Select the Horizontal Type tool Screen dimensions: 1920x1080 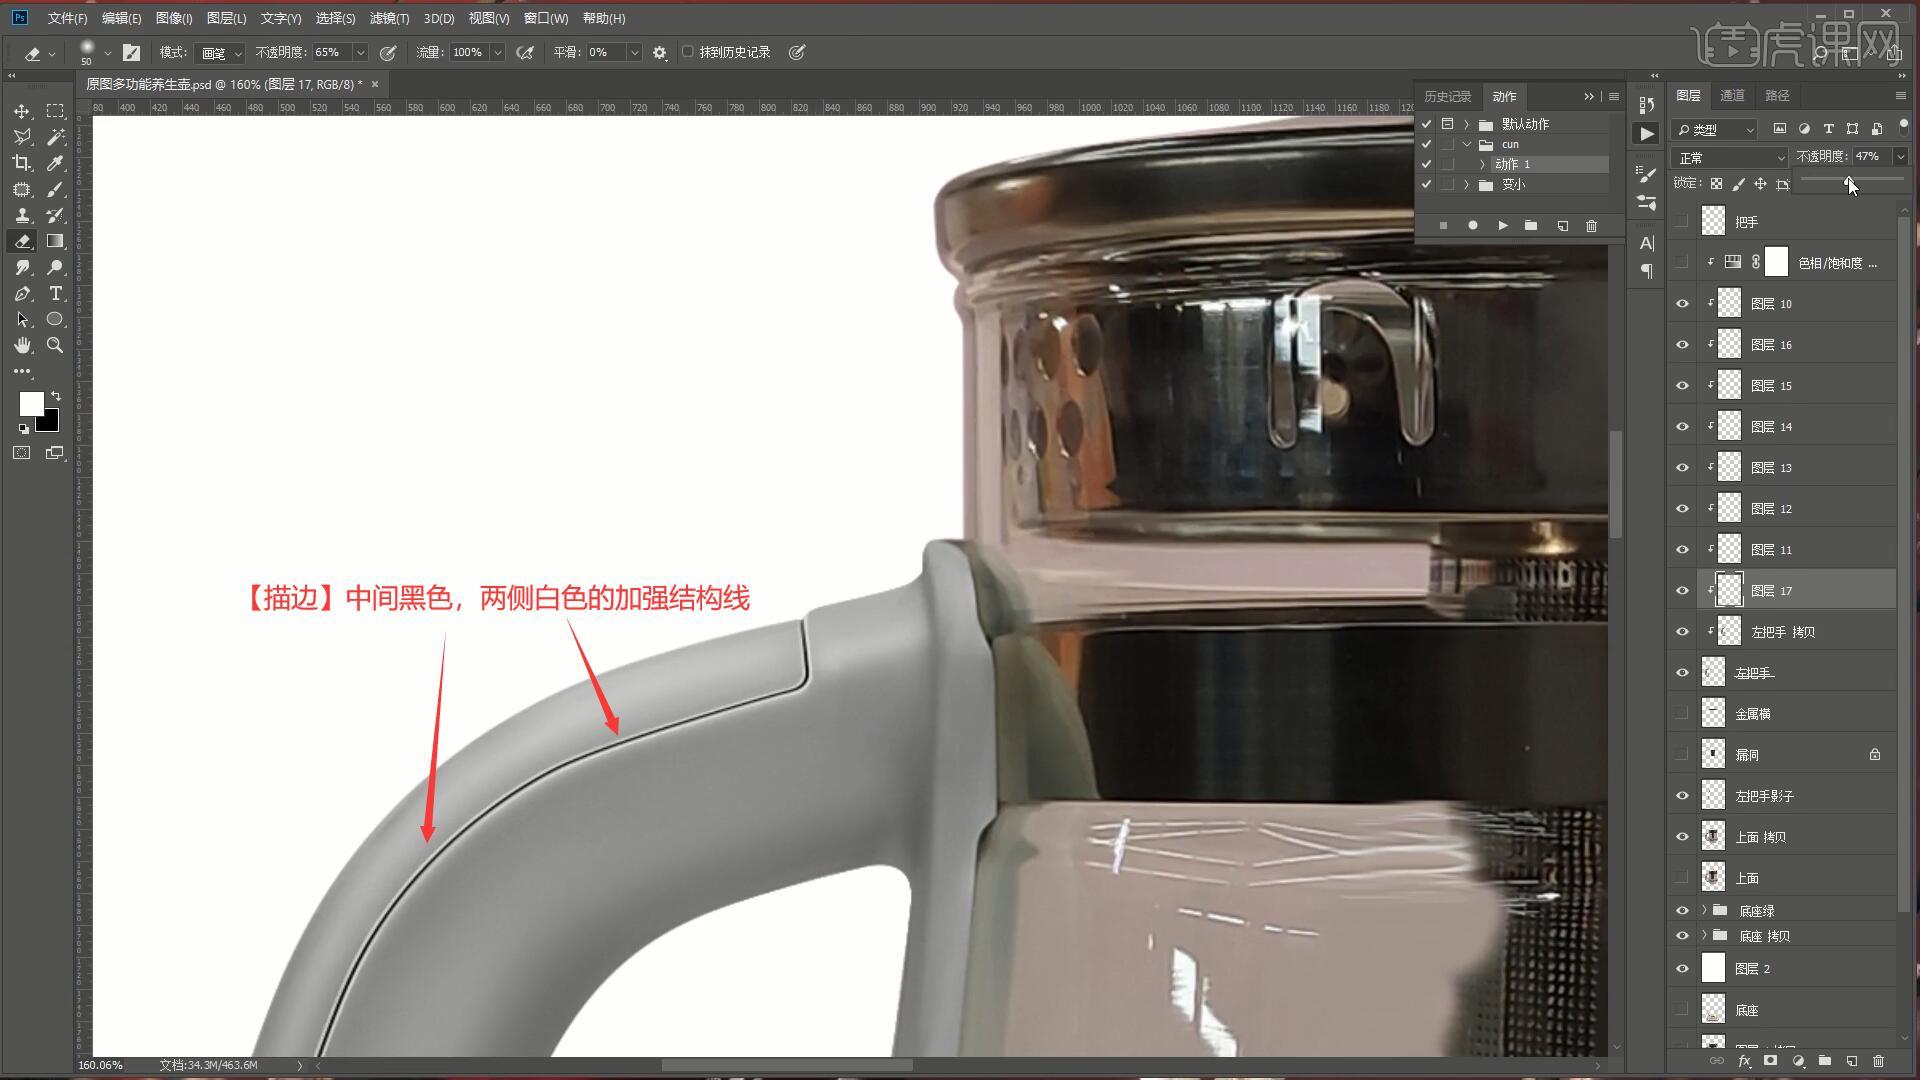[55, 293]
